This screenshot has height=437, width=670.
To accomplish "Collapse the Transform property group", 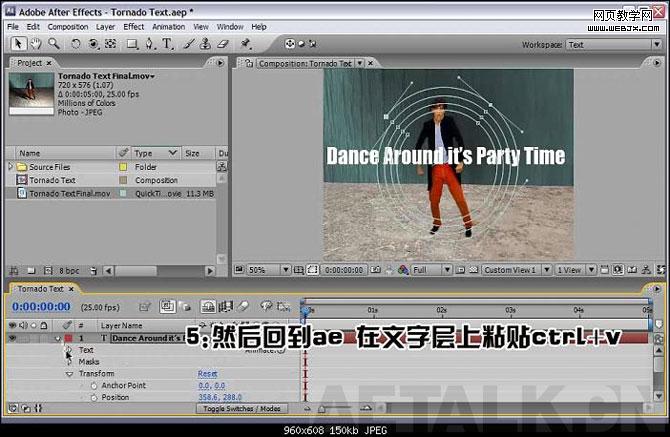I will point(70,374).
